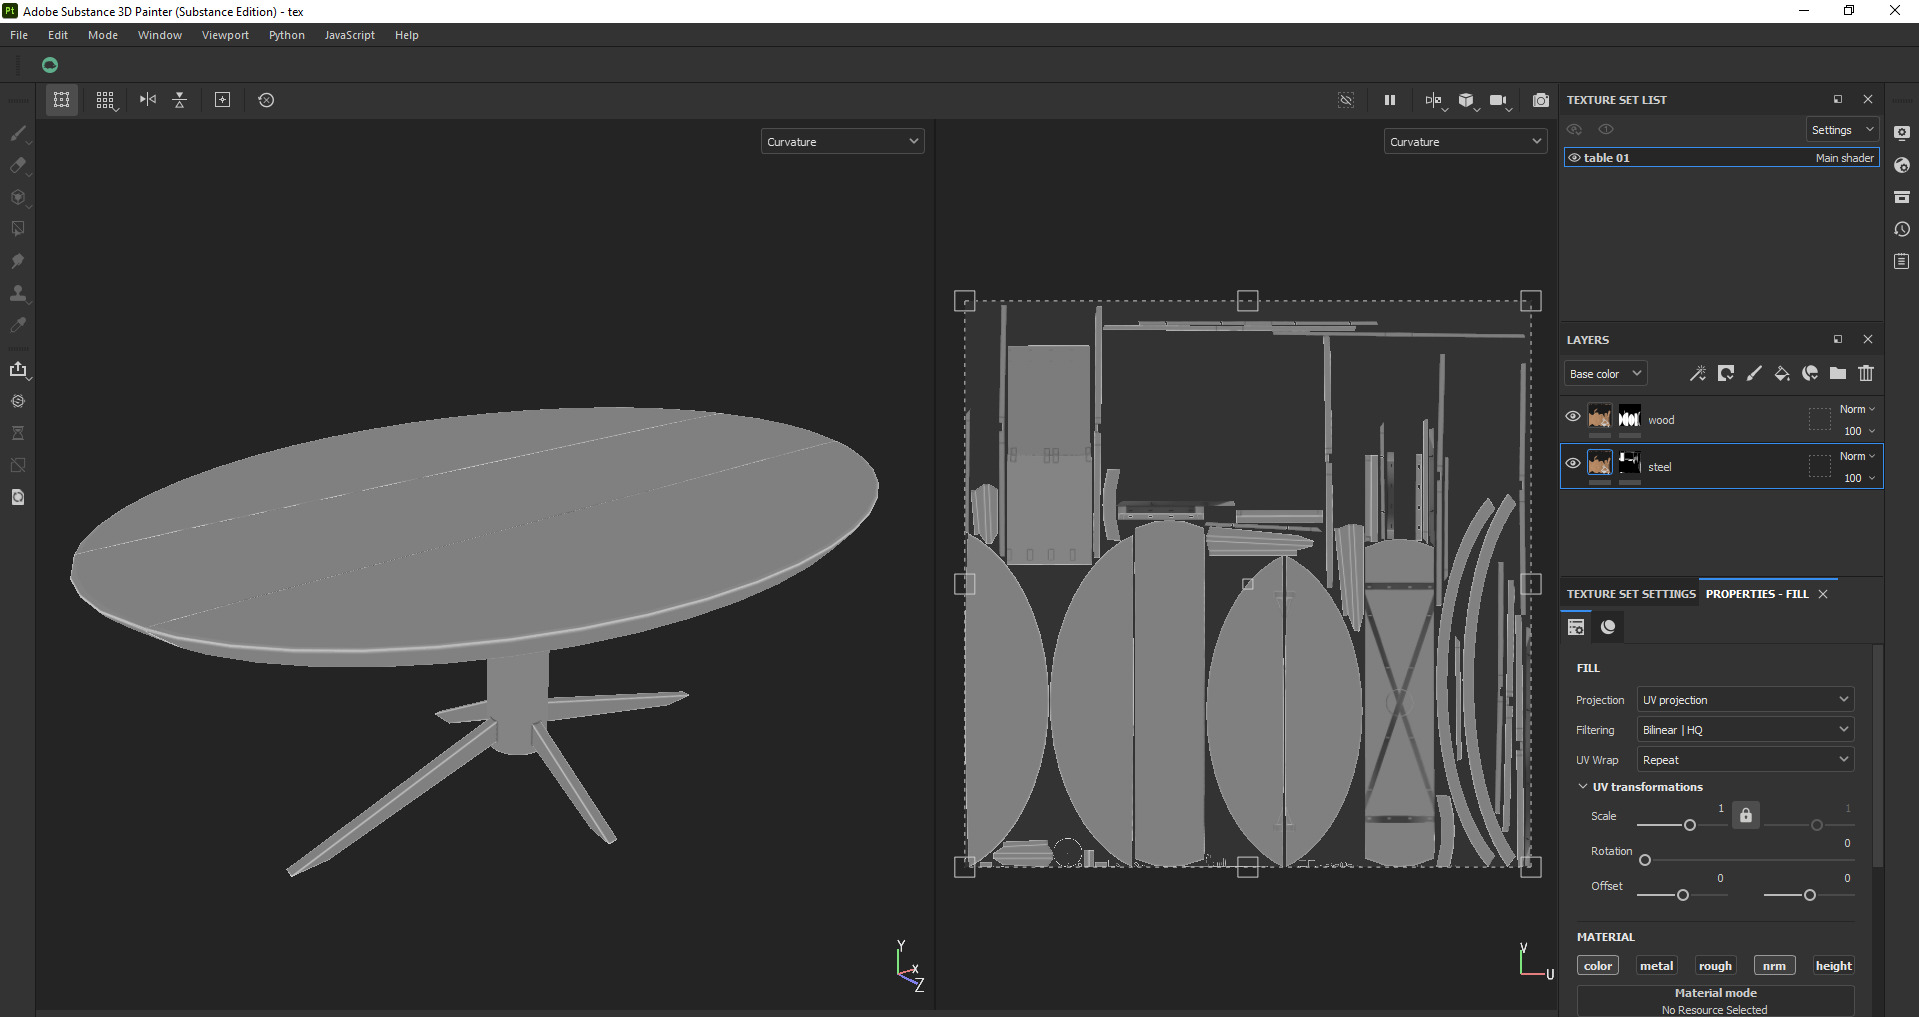The width and height of the screenshot is (1919, 1017).
Task: Open the File menu
Action: click(19, 35)
